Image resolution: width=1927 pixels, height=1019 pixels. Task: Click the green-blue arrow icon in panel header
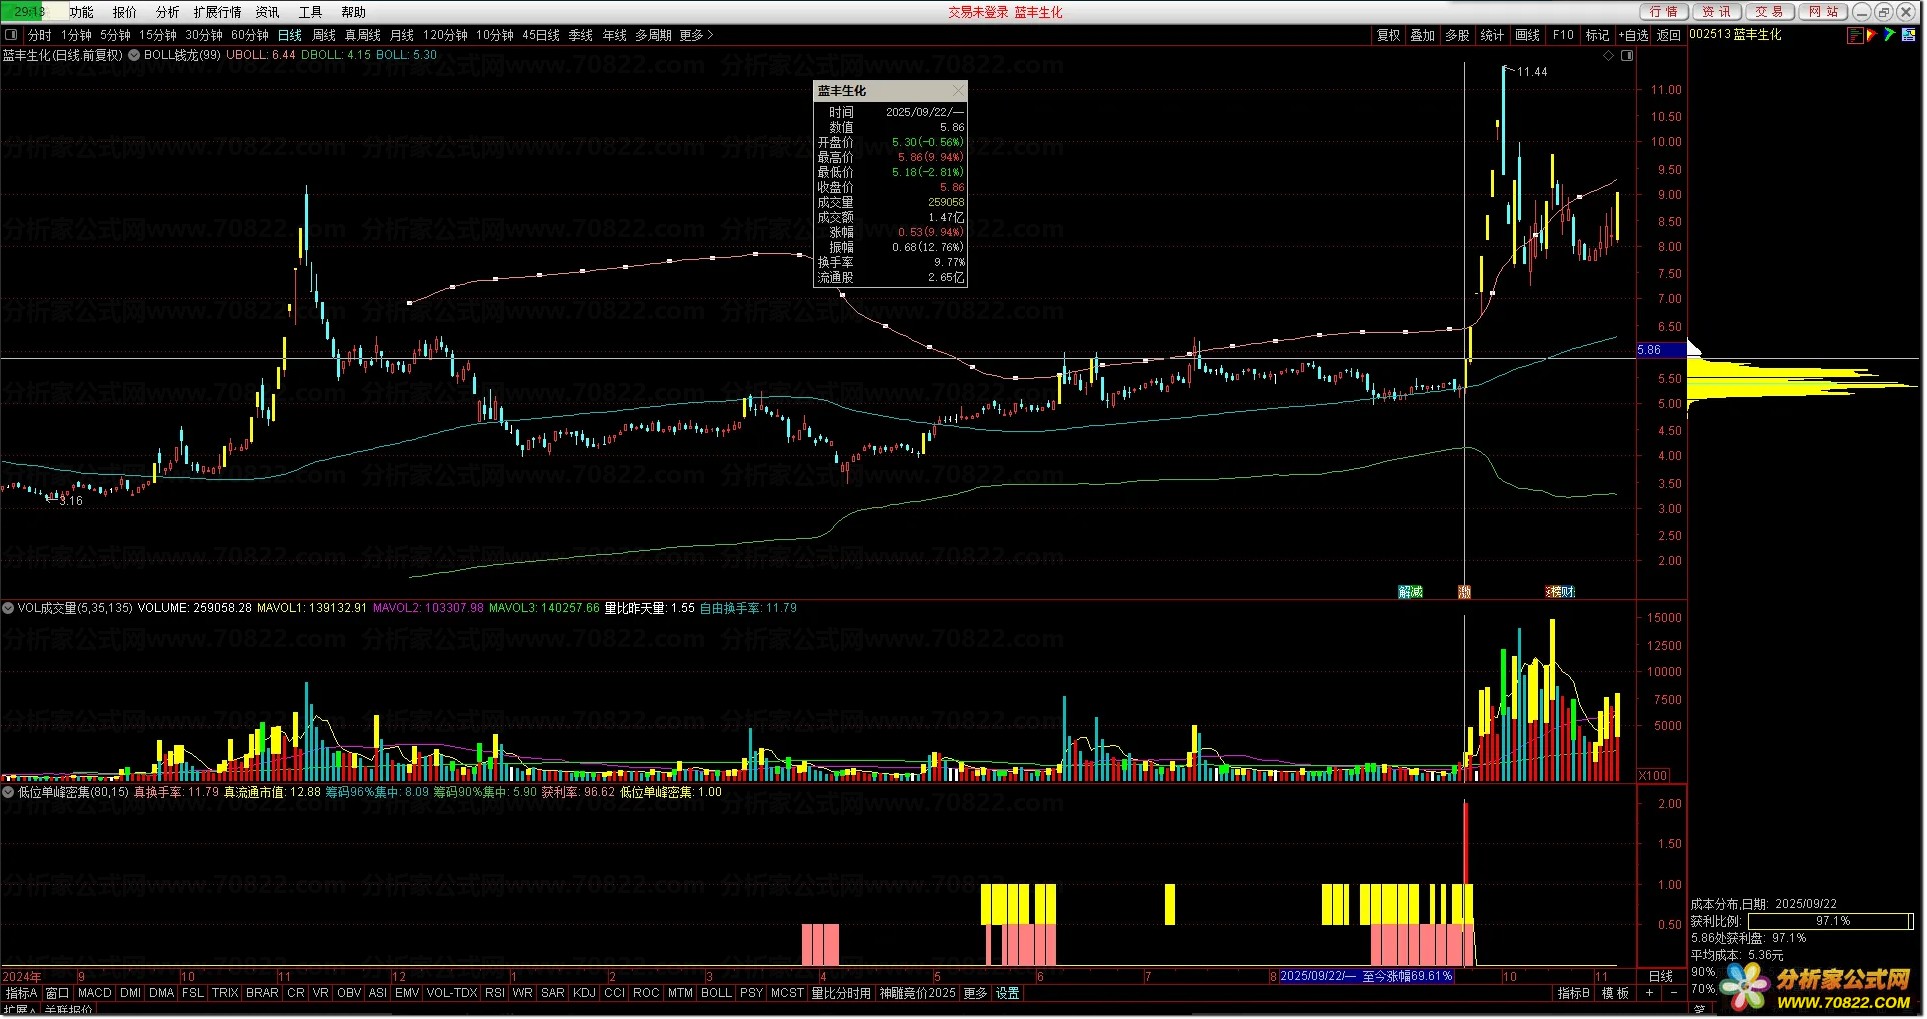pos(1889,35)
